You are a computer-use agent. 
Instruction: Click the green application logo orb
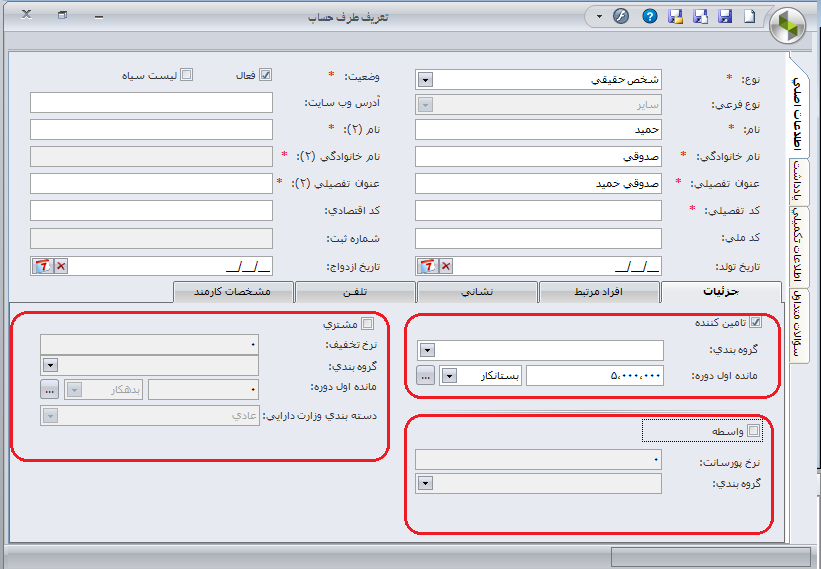[x=789, y=26]
